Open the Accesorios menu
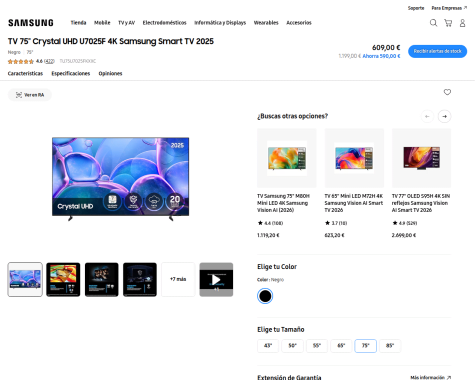 pyautogui.click(x=299, y=23)
